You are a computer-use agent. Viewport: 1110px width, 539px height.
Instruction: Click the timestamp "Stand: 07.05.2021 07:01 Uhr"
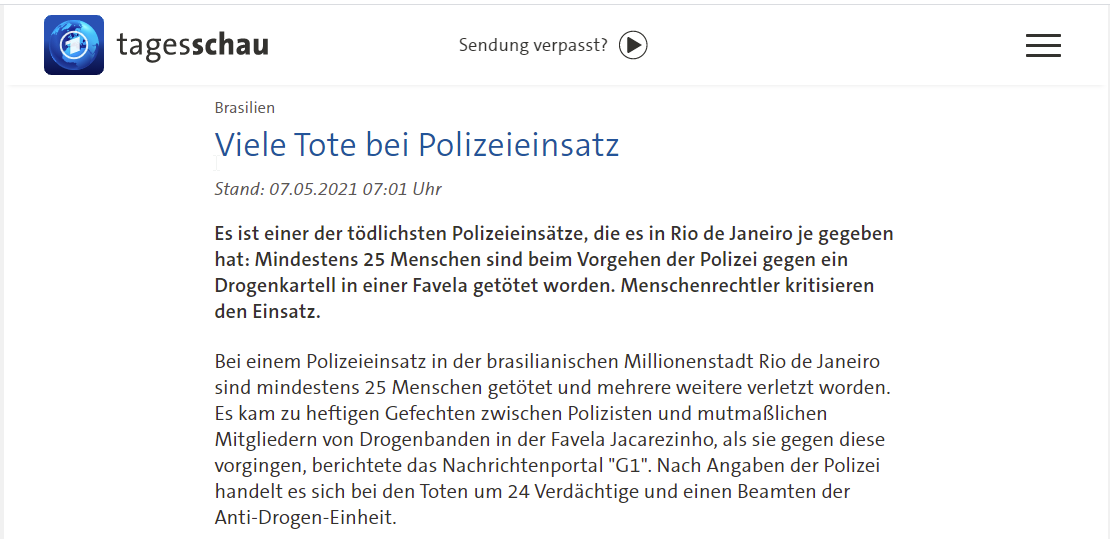pos(328,189)
